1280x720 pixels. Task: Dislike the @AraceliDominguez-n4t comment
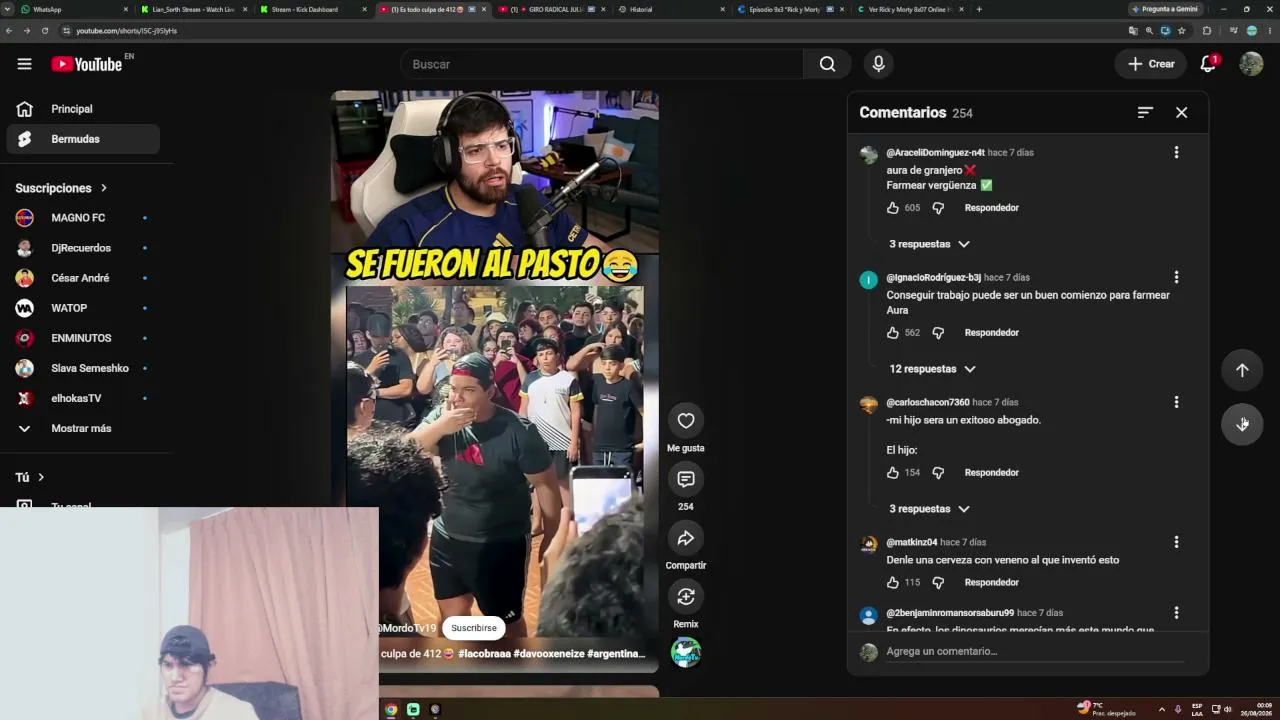click(x=938, y=208)
